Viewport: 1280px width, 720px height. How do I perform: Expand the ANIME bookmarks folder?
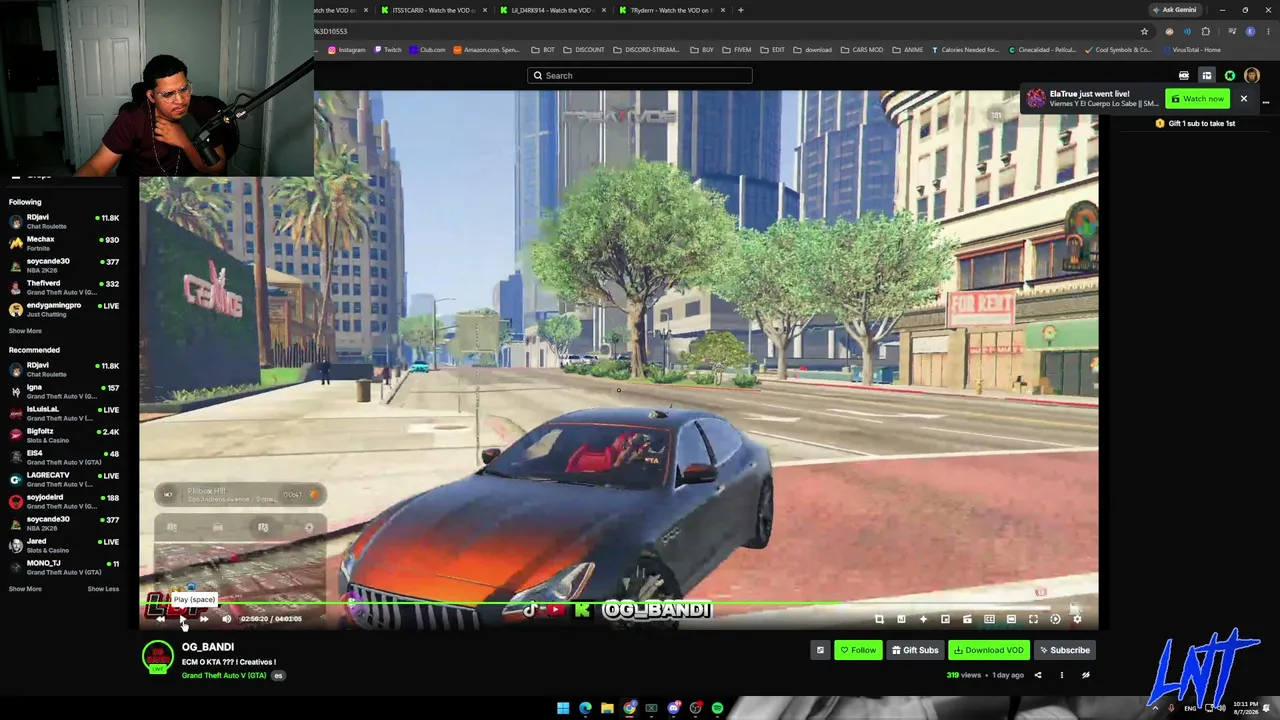pos(908,50)
